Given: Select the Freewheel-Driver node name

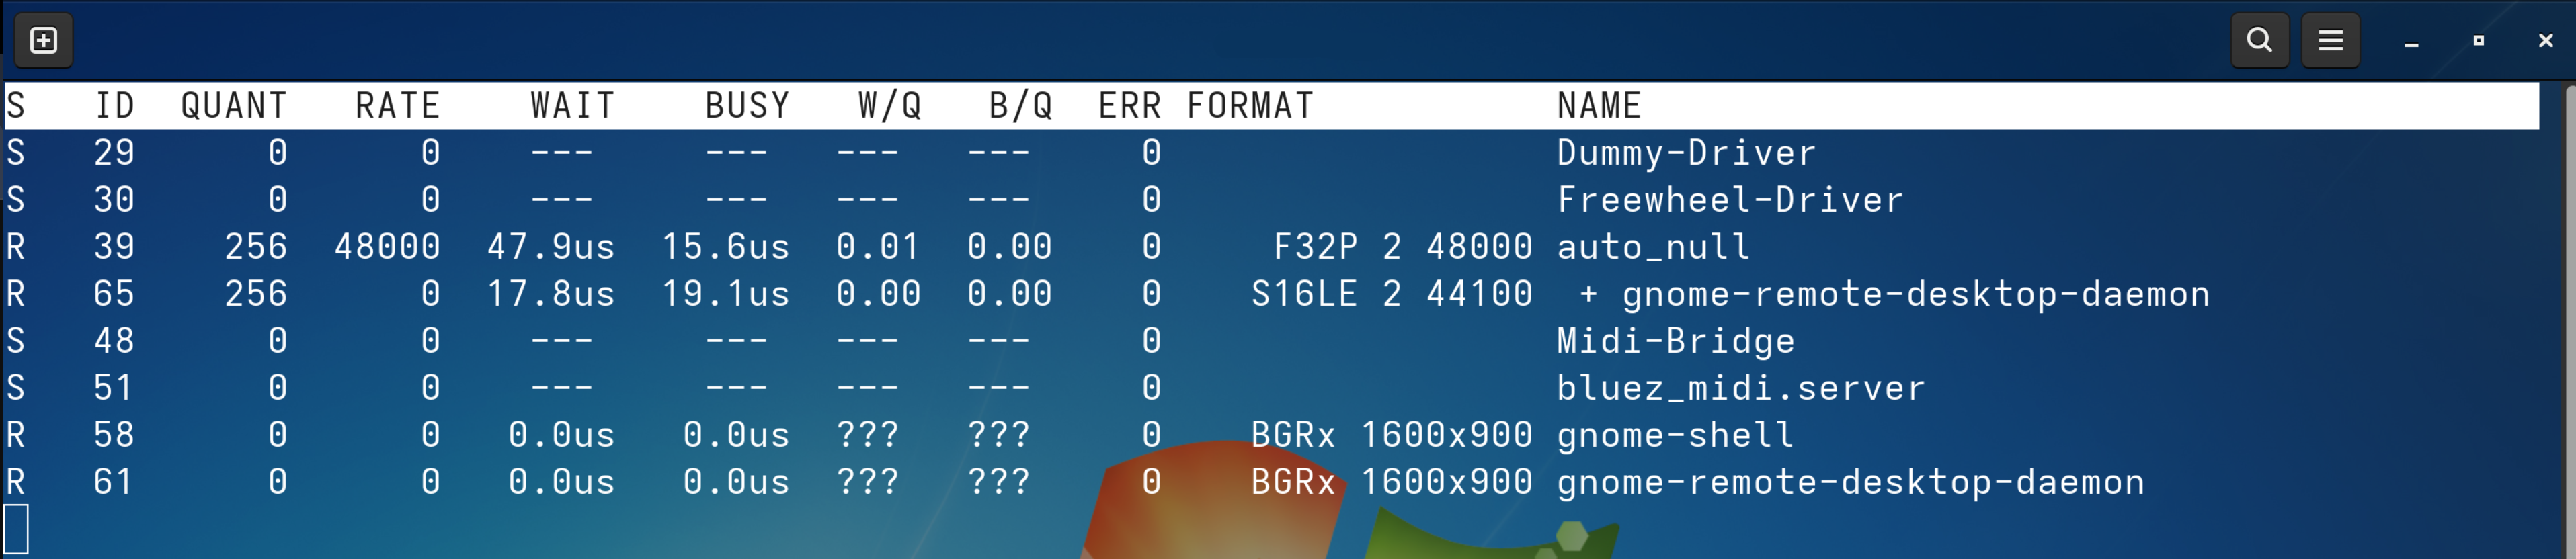Looking at the screenshot, I should [1730, 200].
